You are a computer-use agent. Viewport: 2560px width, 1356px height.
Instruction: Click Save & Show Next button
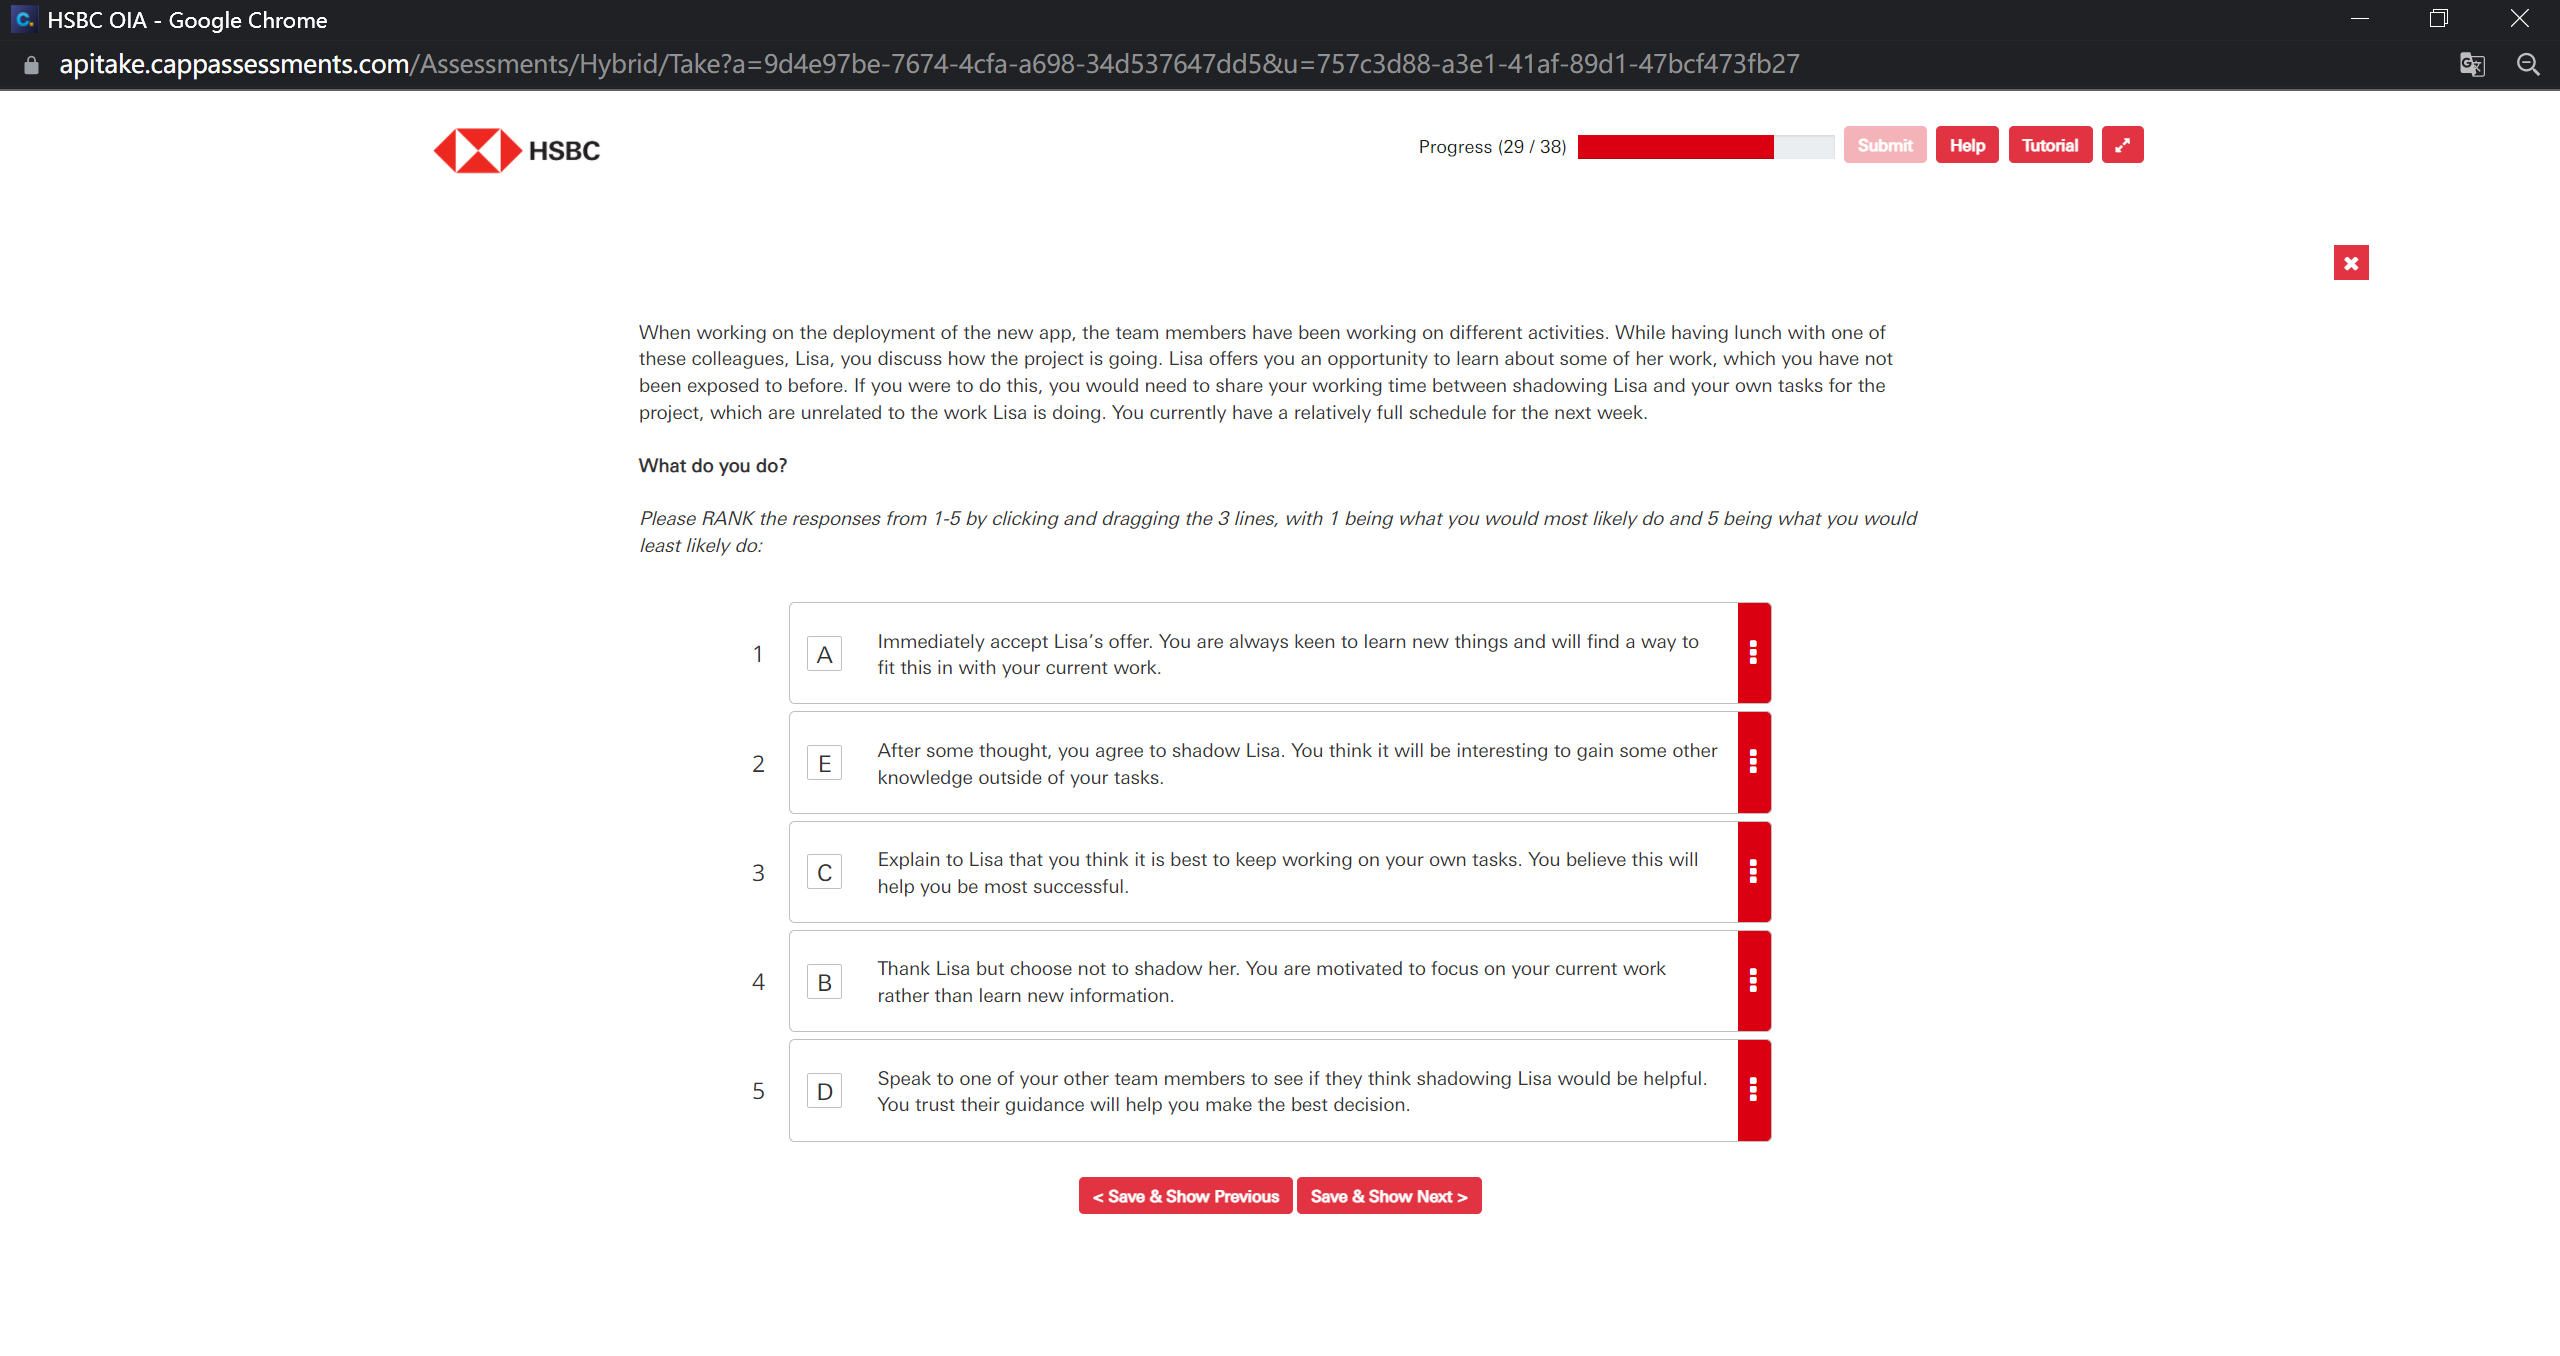point(1387,1197)
